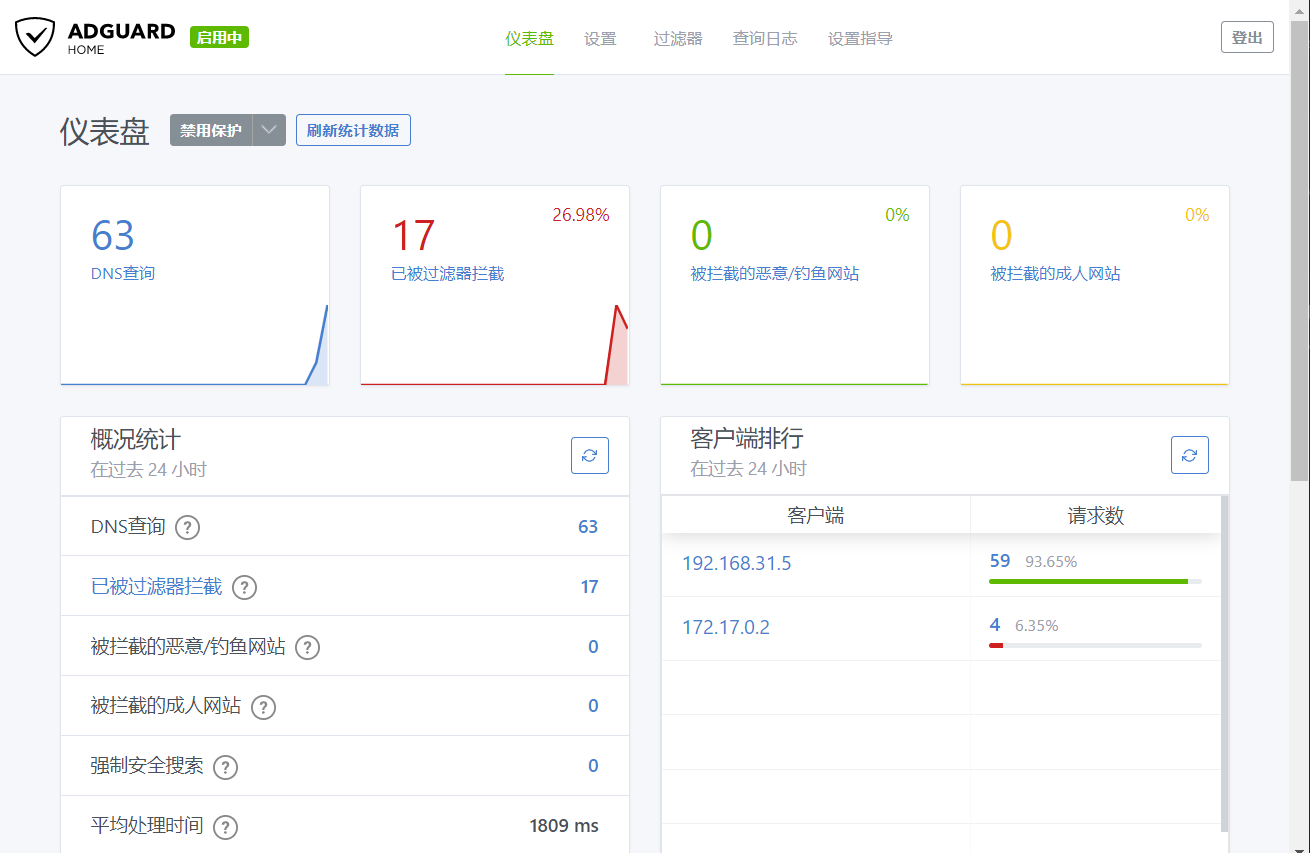
Task: Open the 设置指导 tab
Action: [860, 38]
